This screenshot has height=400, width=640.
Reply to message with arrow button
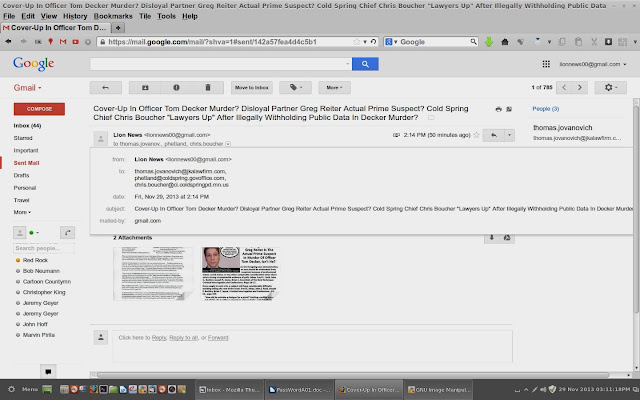[x=493, y=135]
